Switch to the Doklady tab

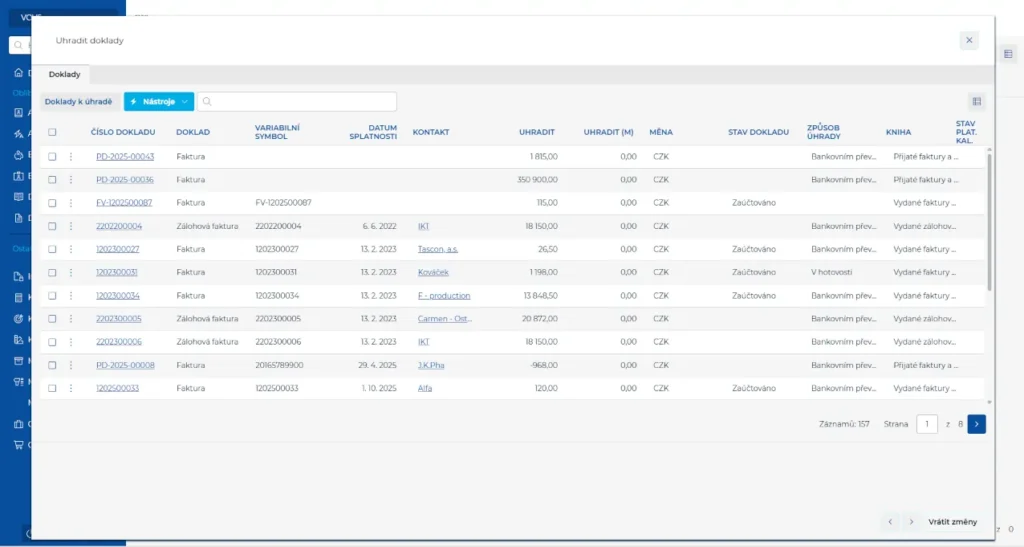65,75
